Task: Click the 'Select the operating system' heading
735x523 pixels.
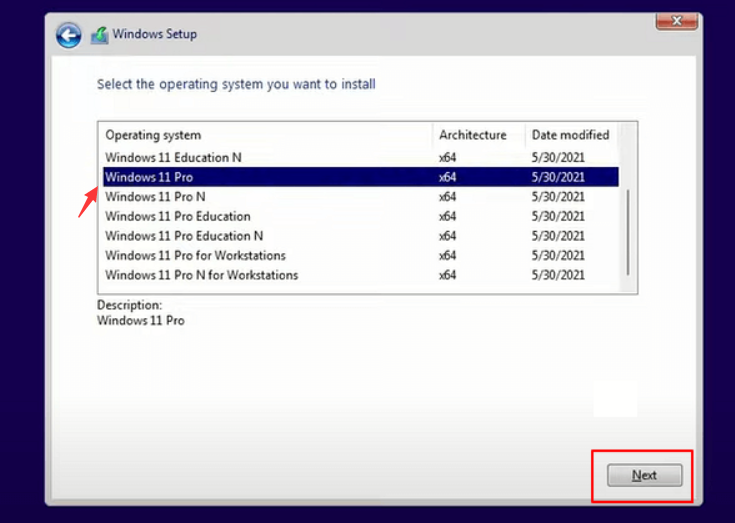Action: [236, 85]
